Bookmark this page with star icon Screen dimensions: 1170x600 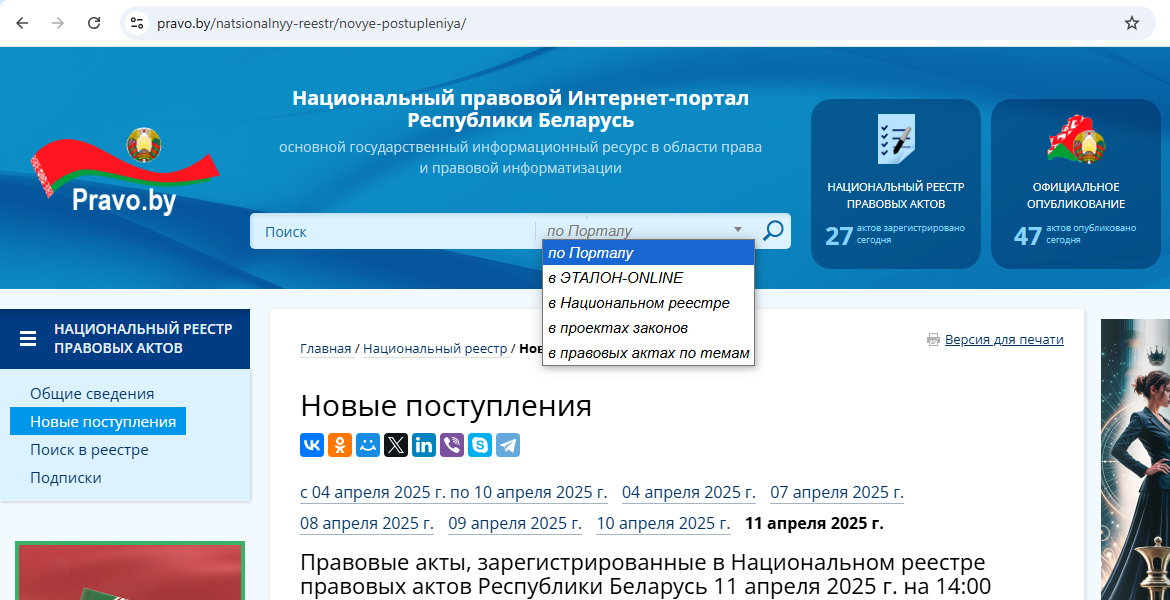[x=1132, y=23]
